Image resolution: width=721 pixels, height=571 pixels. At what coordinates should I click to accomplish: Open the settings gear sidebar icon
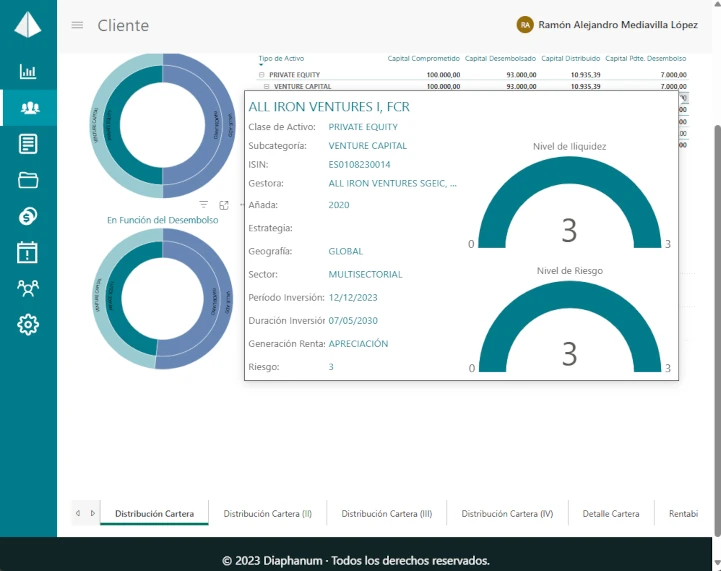point(28,325)
